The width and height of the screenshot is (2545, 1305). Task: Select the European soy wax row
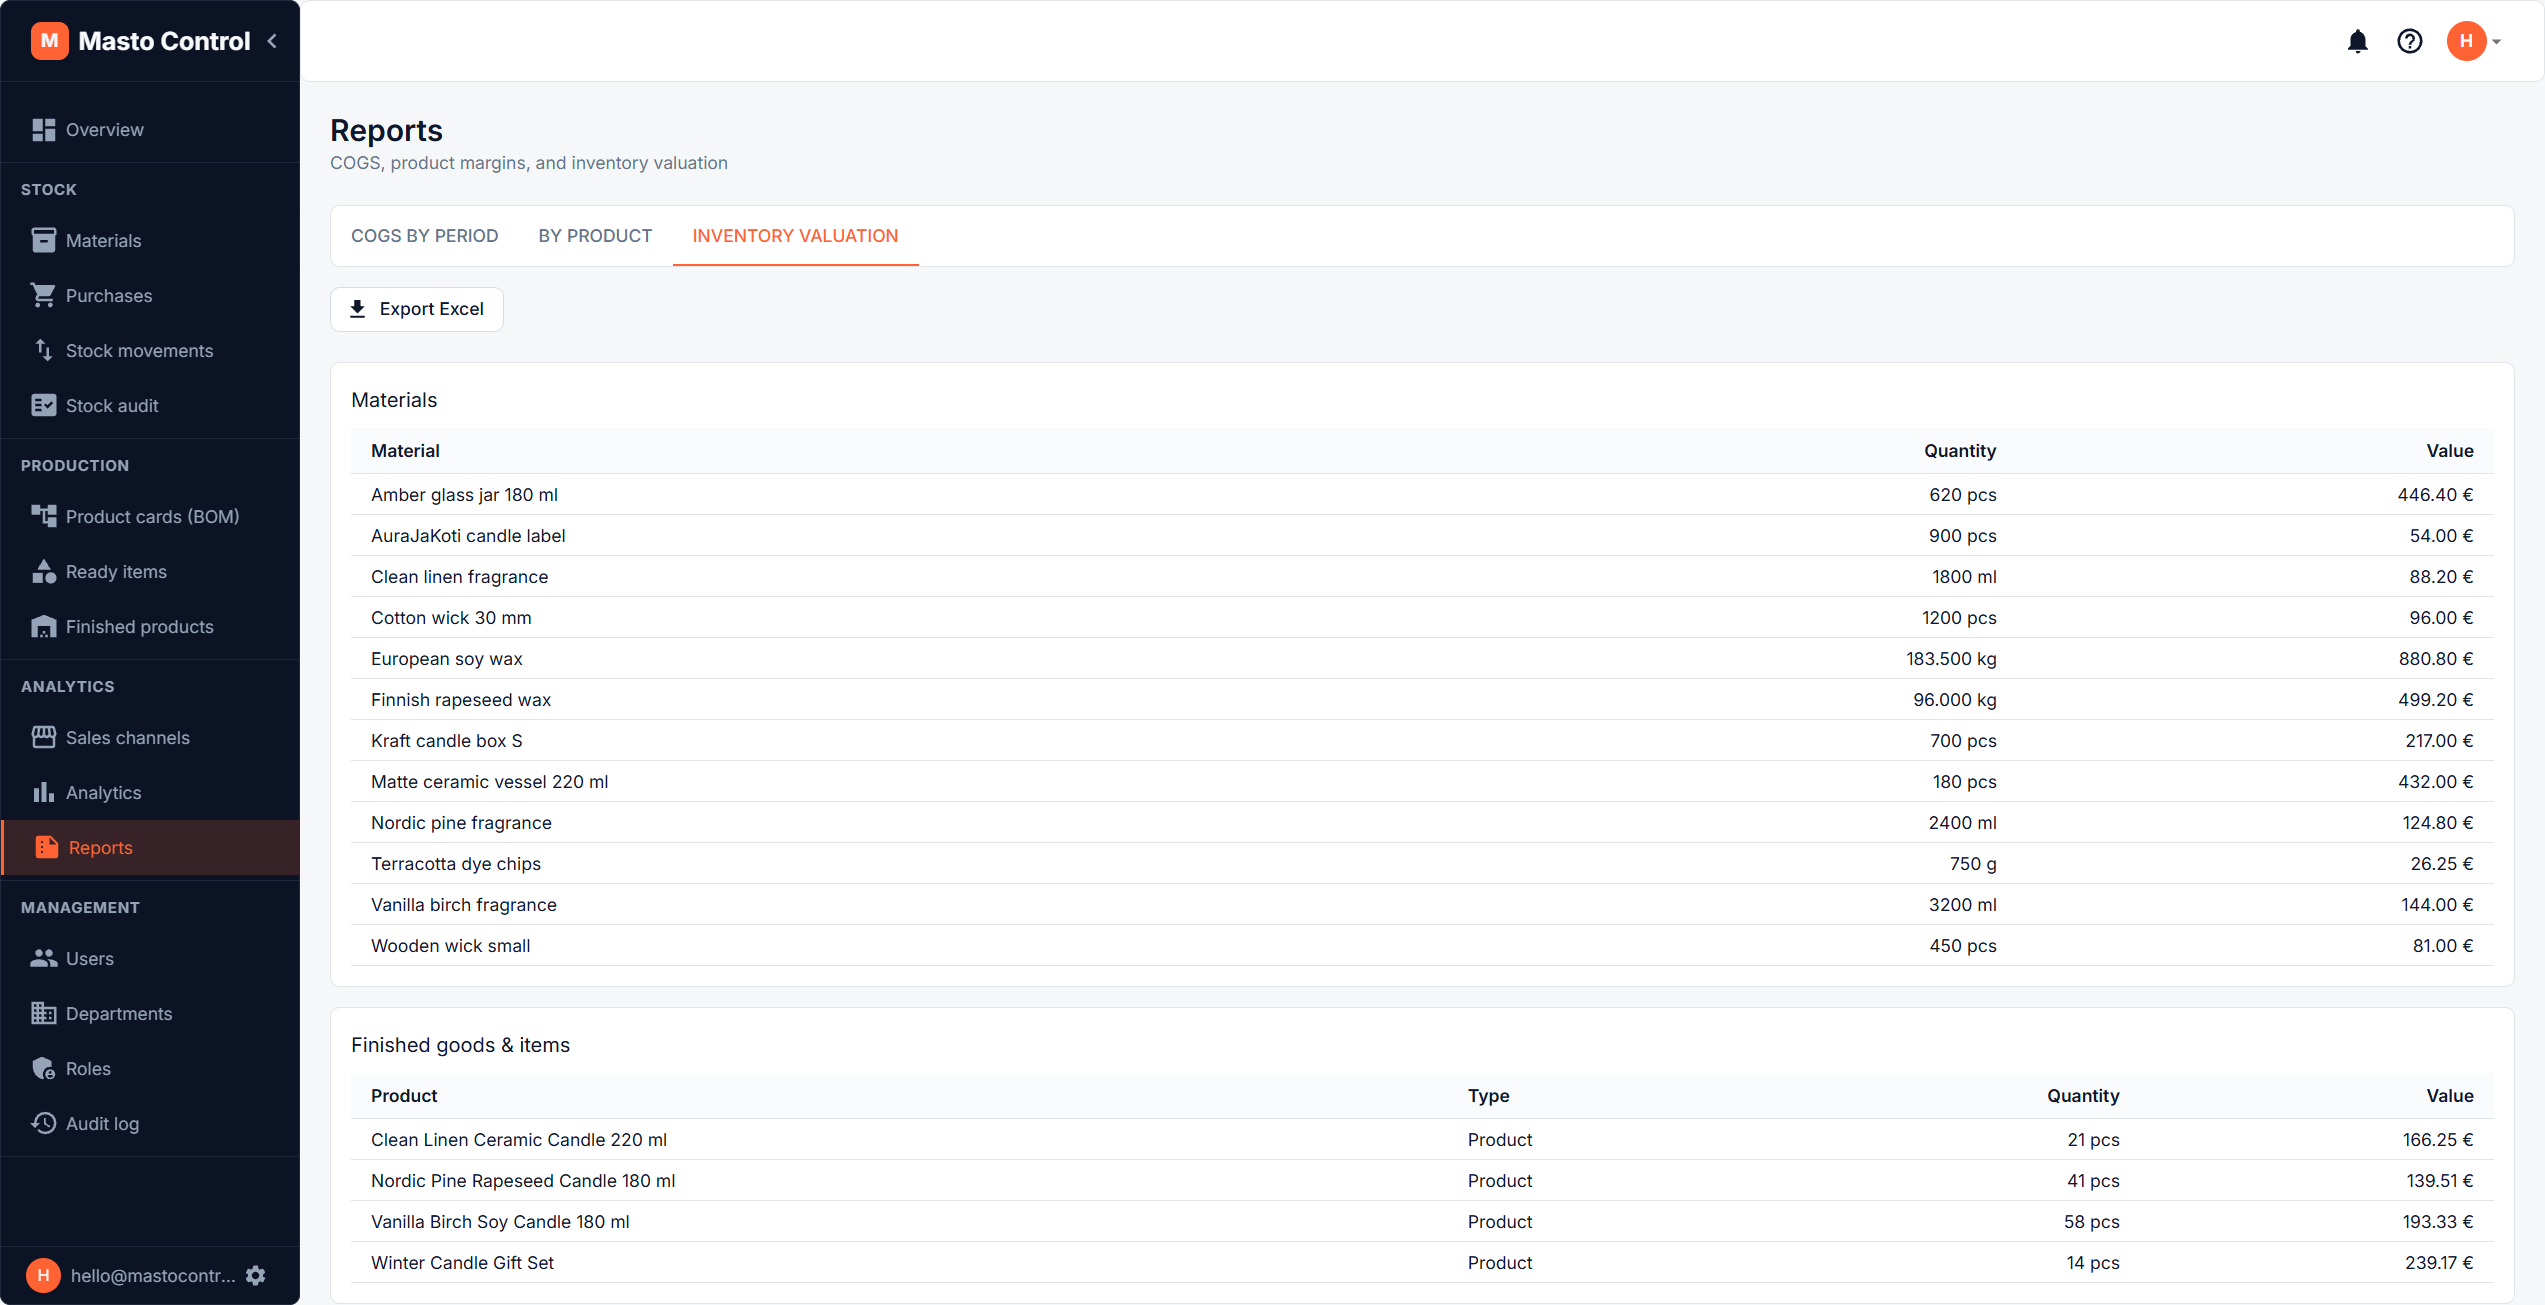[x=1422, y=659]
